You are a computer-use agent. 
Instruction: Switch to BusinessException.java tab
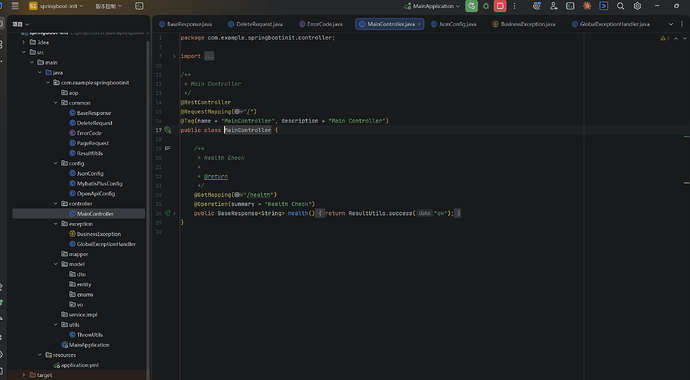[x=524, y=24]
